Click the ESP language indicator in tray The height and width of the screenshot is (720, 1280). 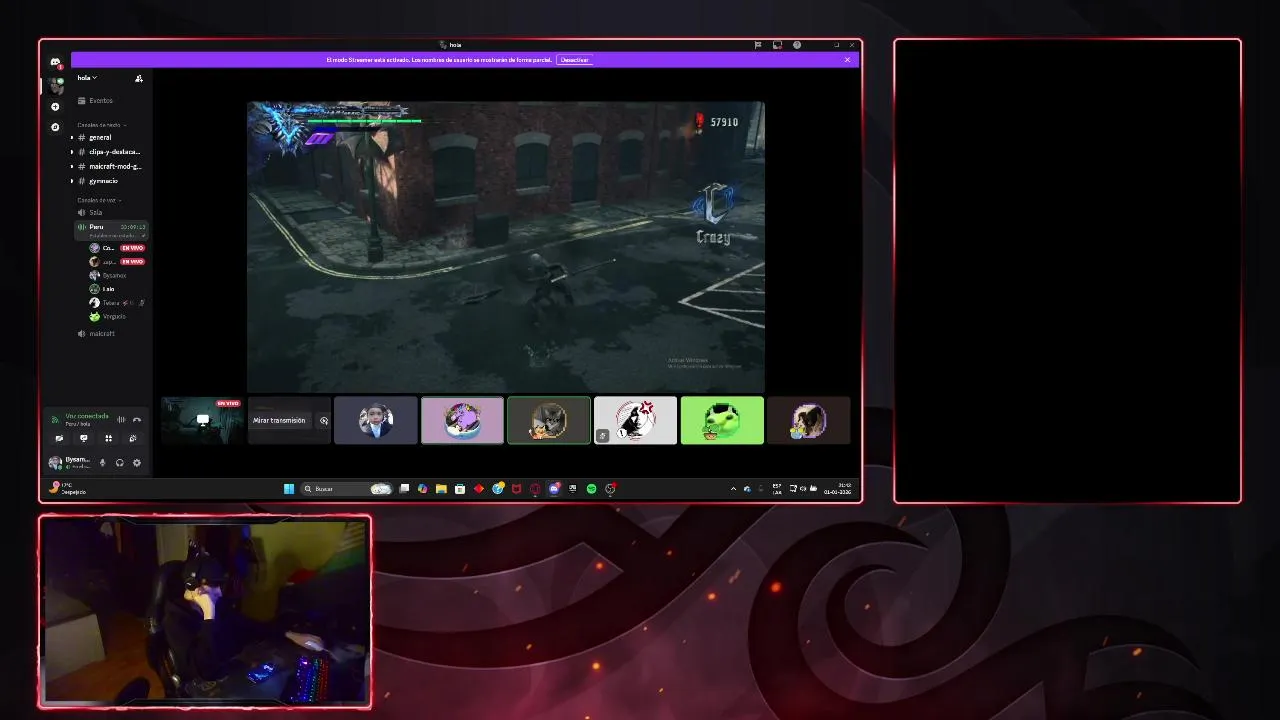click(777, 489)
